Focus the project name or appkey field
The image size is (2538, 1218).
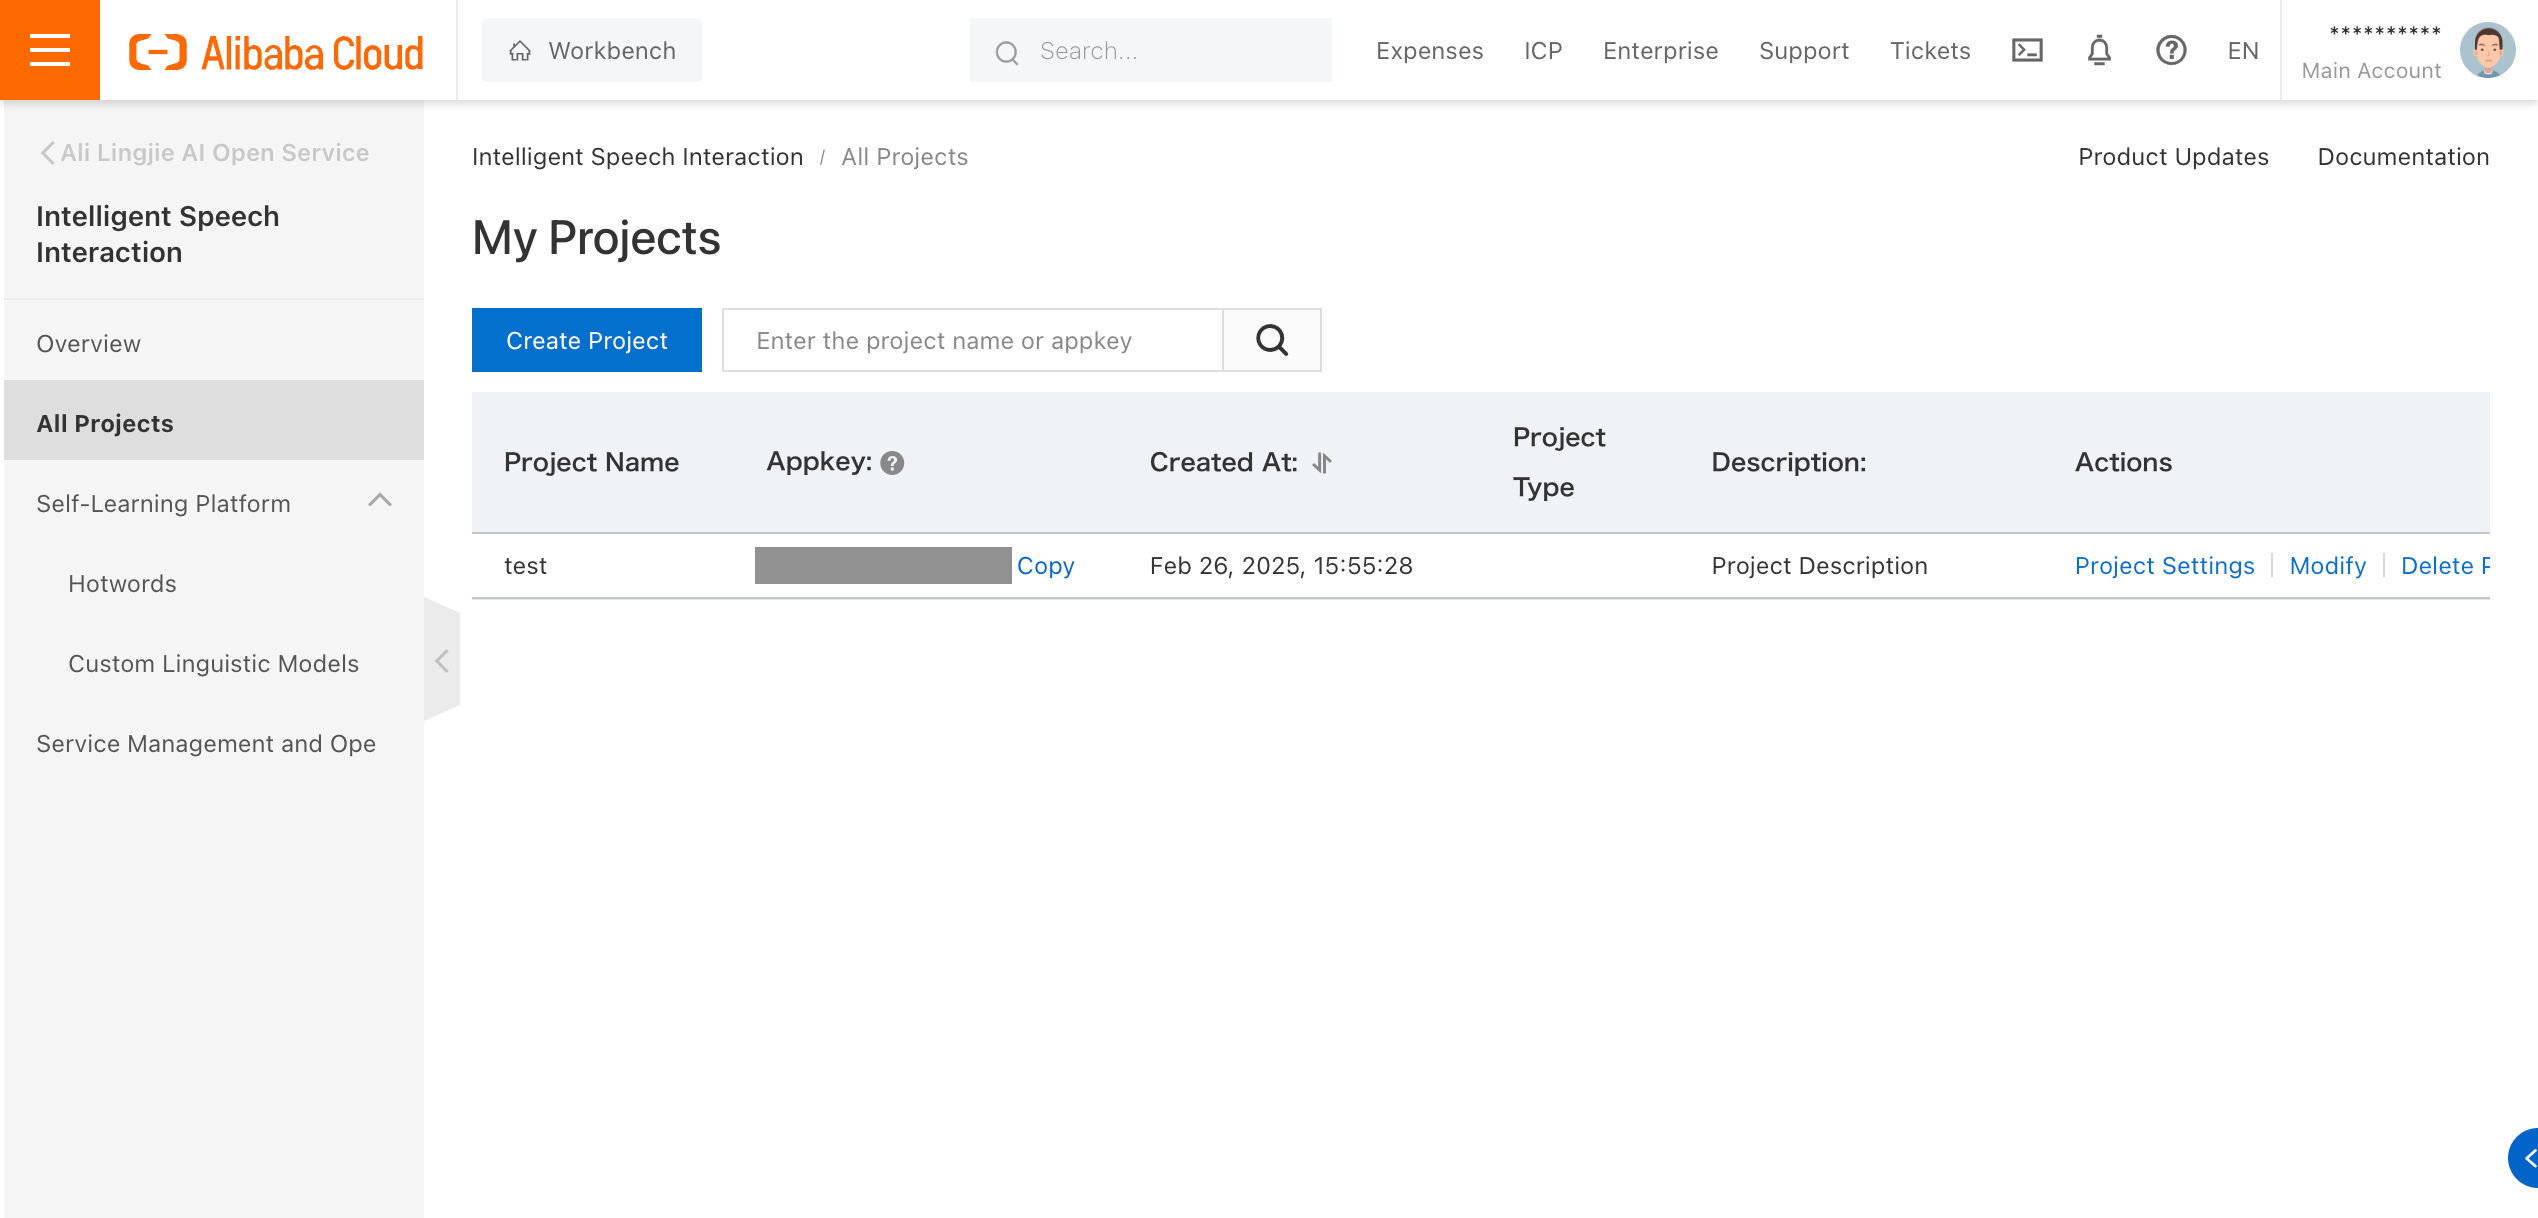coord(972,340)
